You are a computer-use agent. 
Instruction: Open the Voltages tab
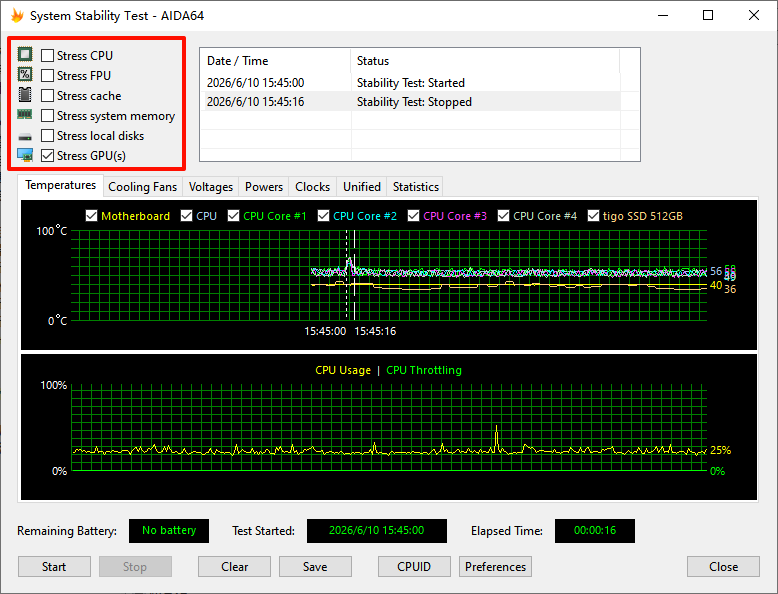[210, 187]
